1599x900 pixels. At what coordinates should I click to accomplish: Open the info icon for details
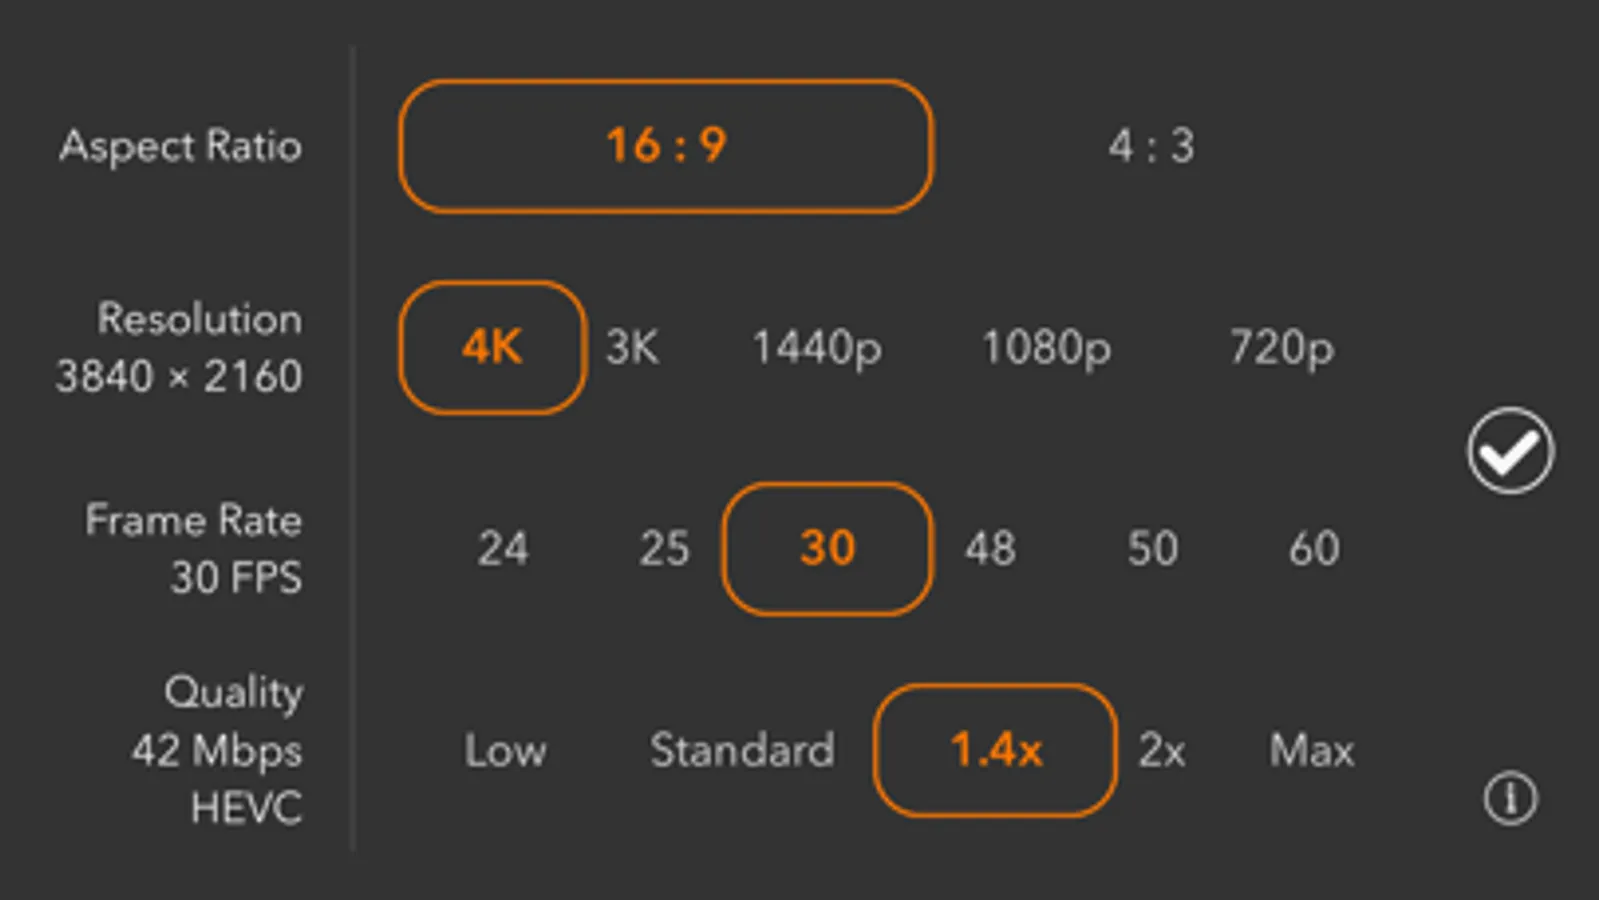1510,798
